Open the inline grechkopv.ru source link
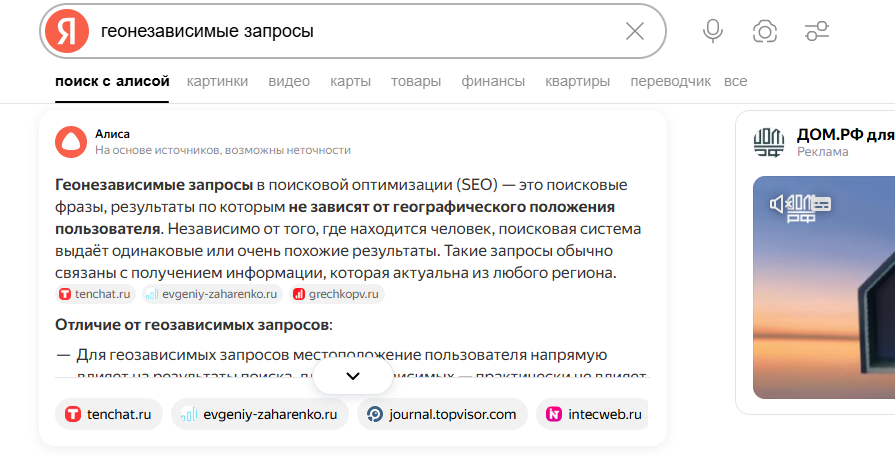 coord(337,294)
